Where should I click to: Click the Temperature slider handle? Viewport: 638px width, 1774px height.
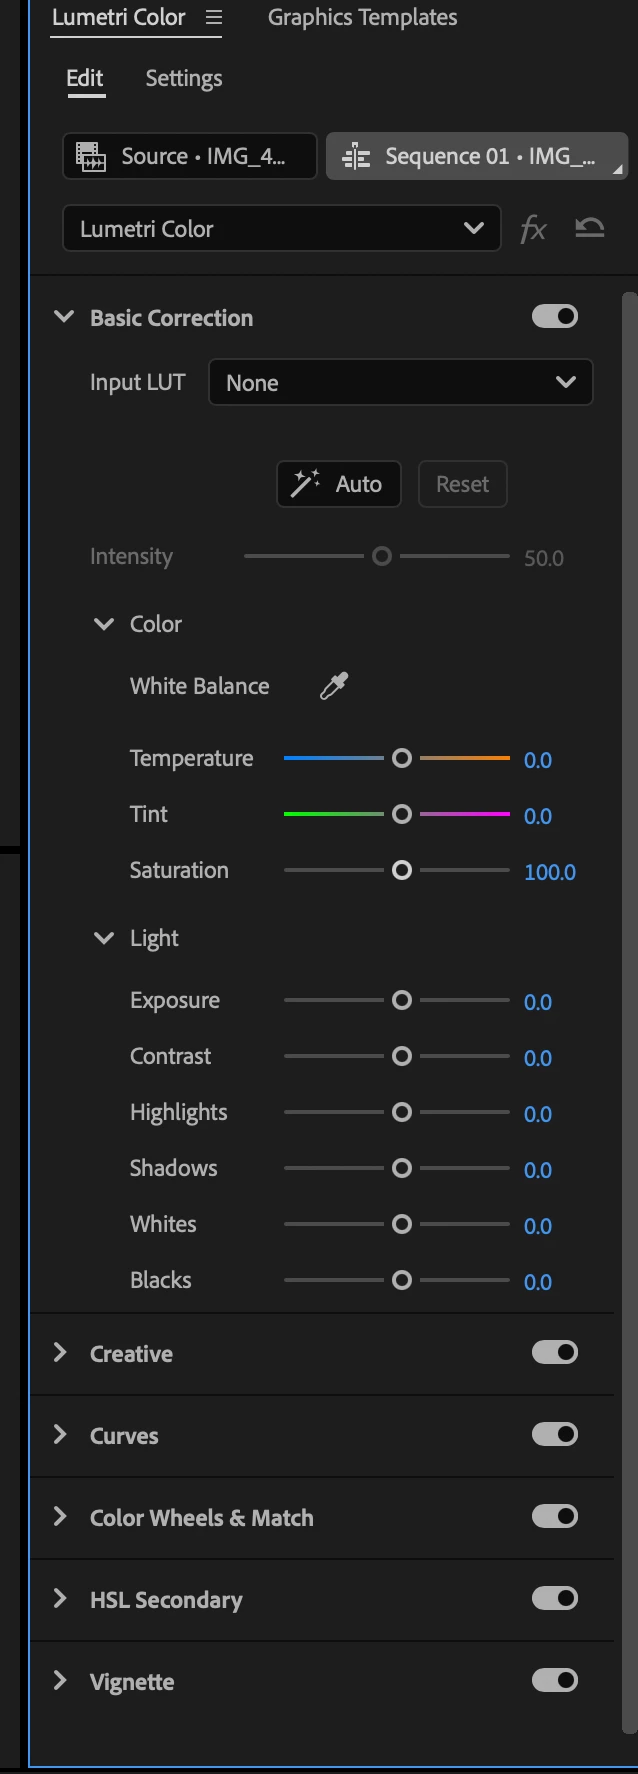click(402, 759)
